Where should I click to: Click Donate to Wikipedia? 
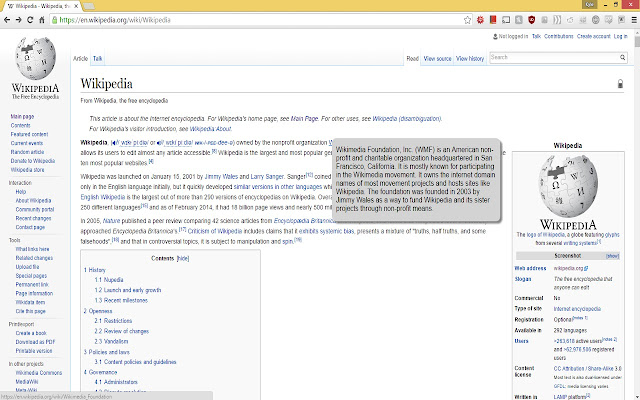(x=33, y=161)
